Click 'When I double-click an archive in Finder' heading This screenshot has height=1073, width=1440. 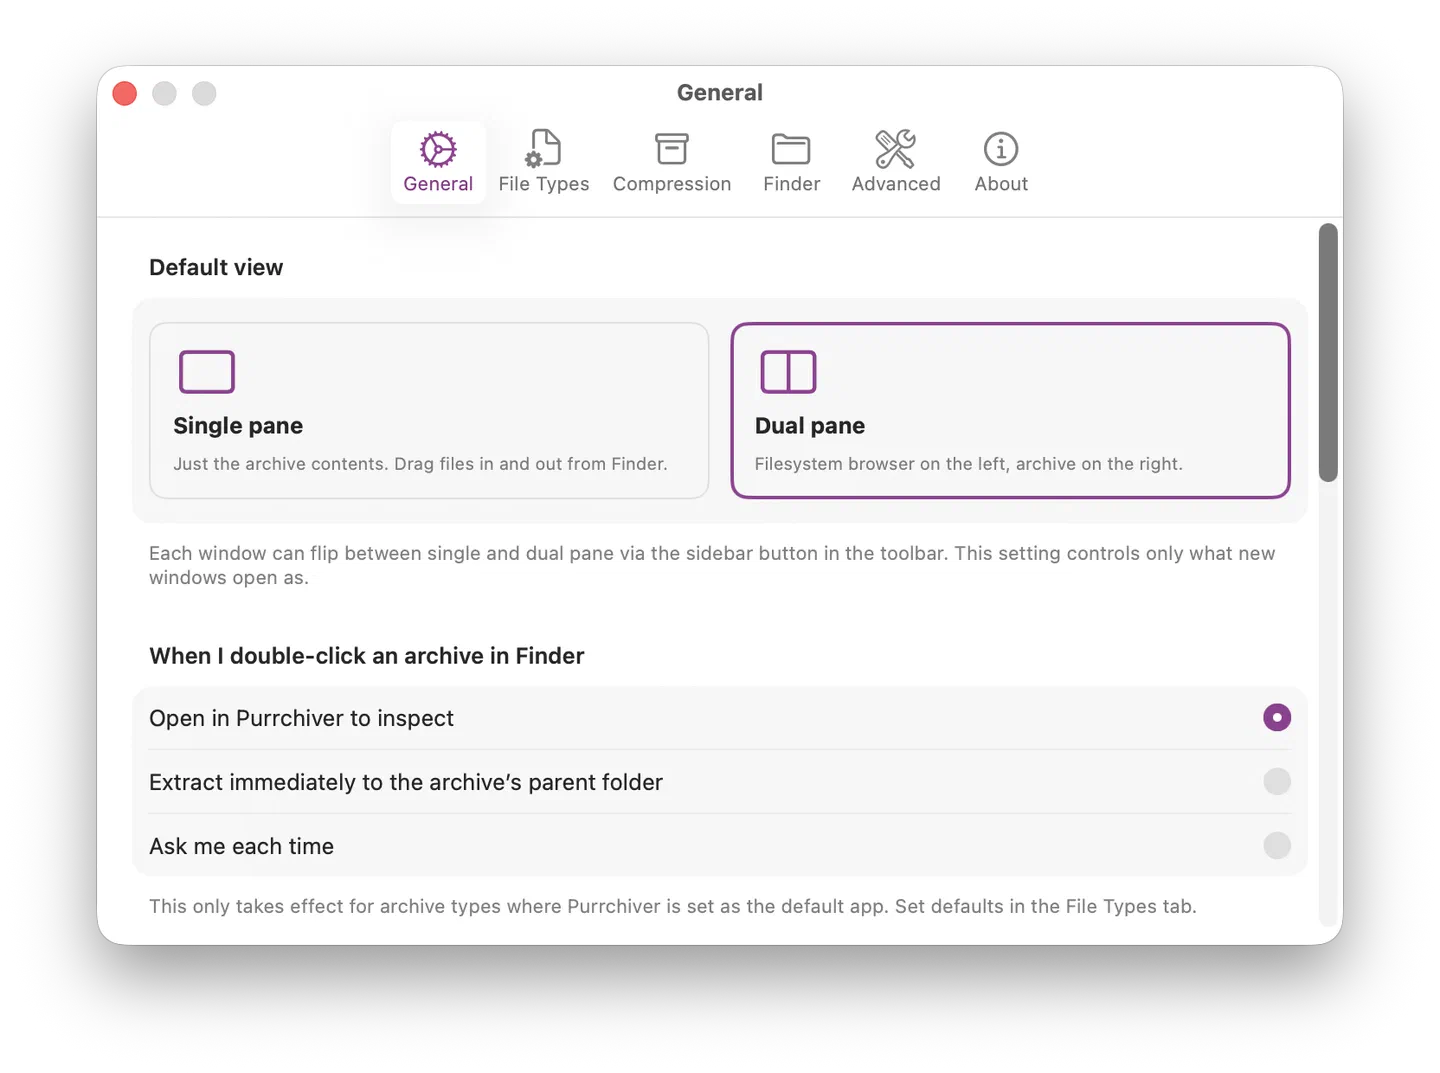(x=367, y=656)
